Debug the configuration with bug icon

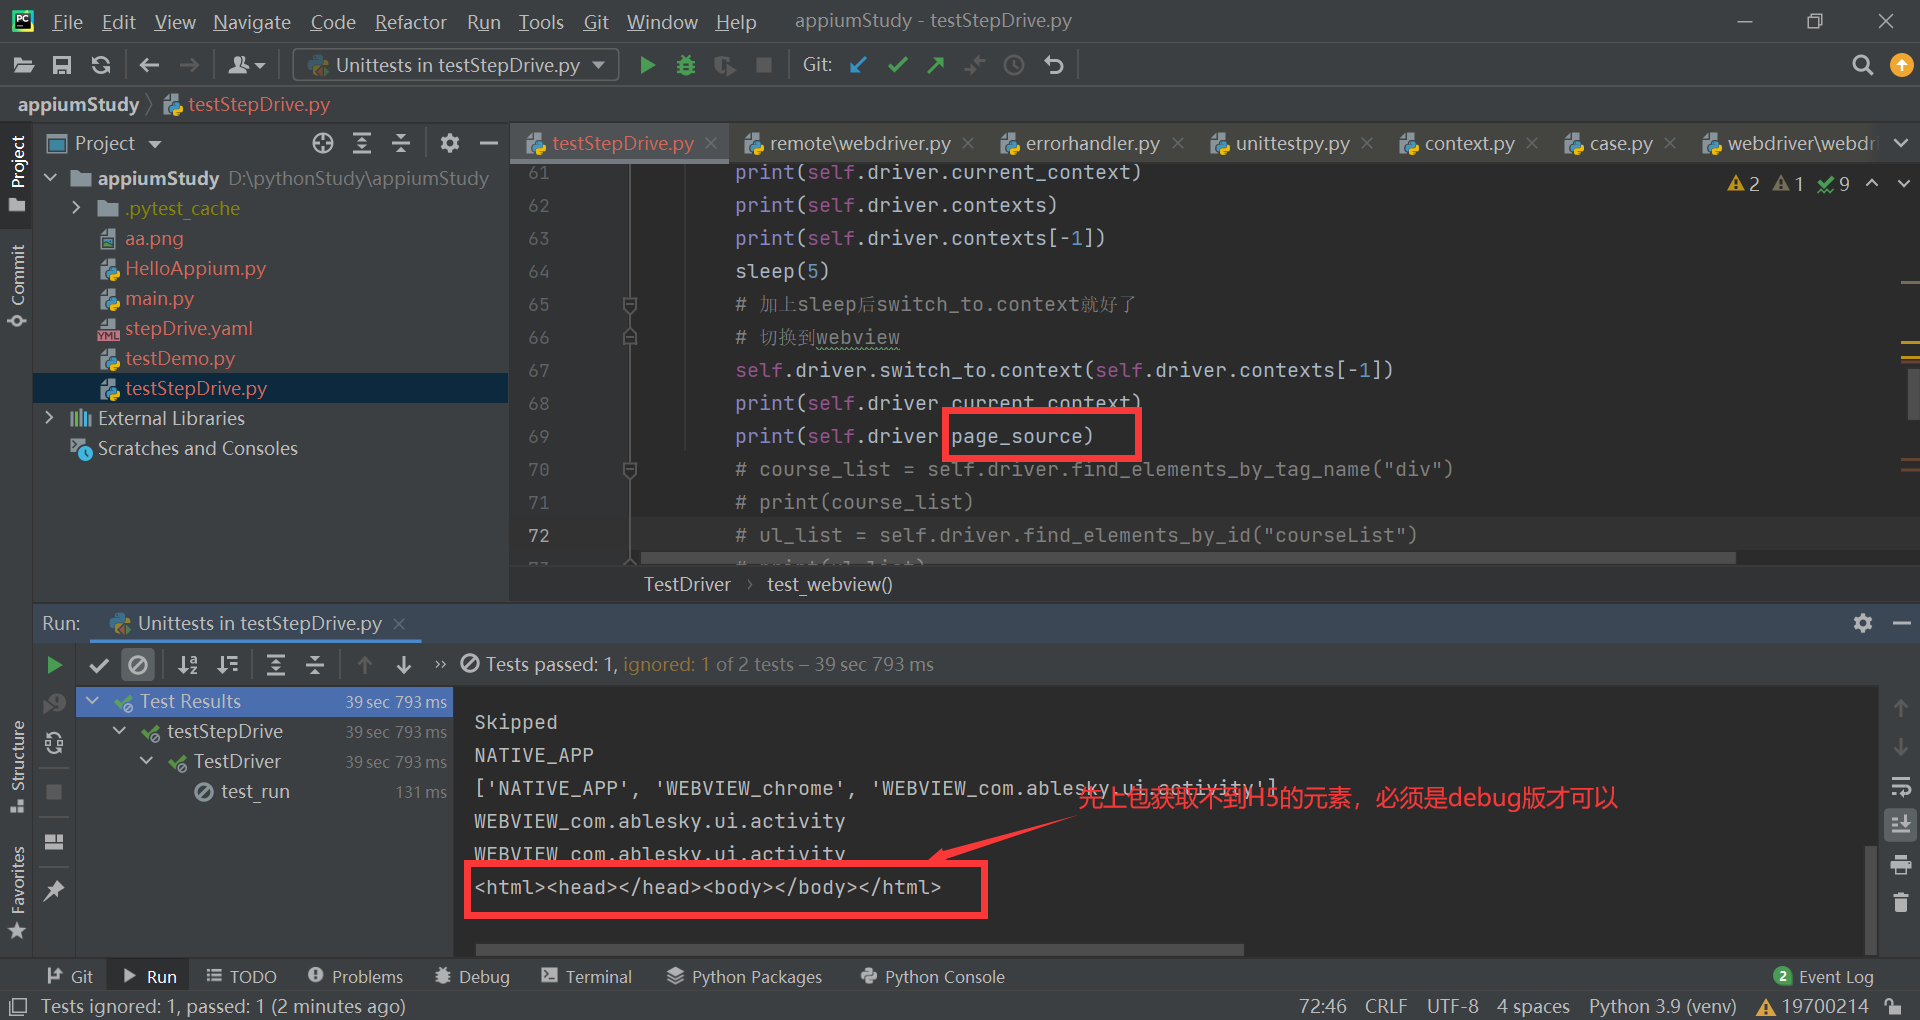tap(686, 65)
